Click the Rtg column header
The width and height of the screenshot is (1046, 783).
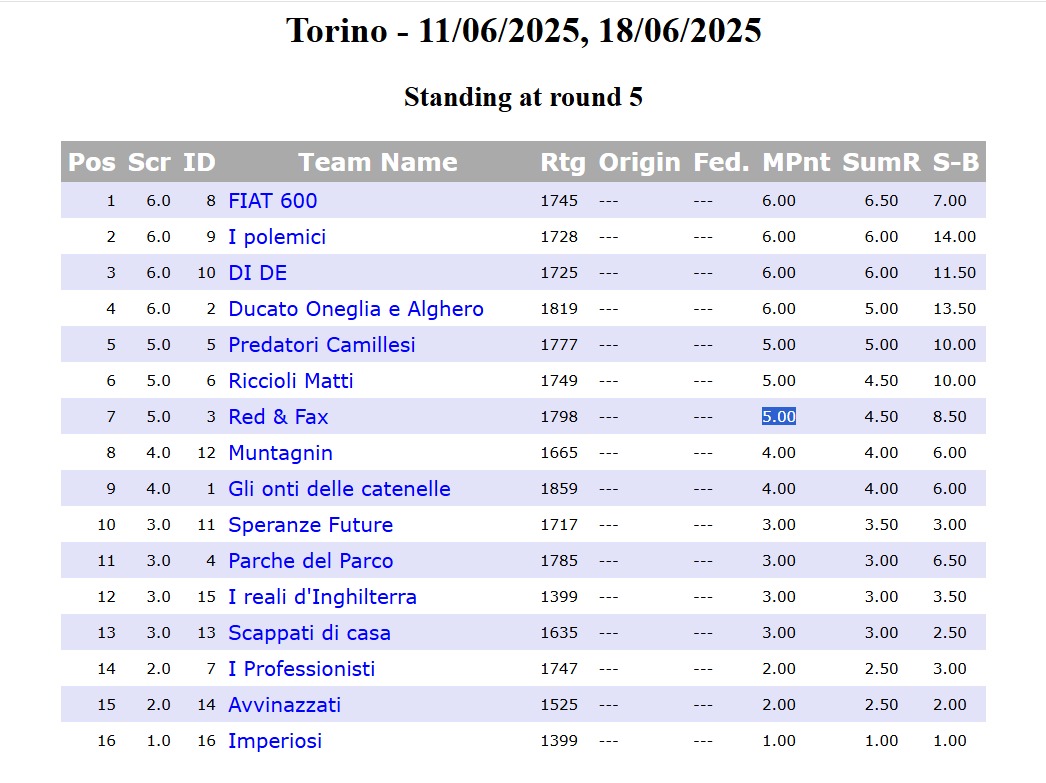[562, 162]
